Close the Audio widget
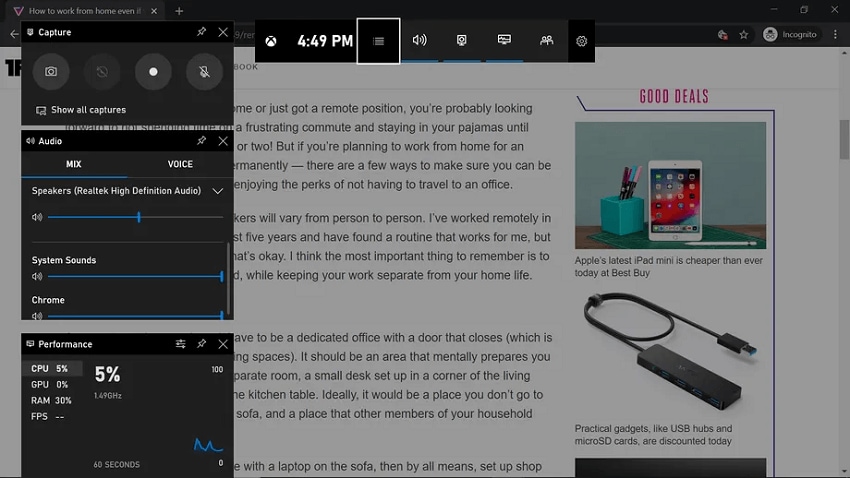 223,141
